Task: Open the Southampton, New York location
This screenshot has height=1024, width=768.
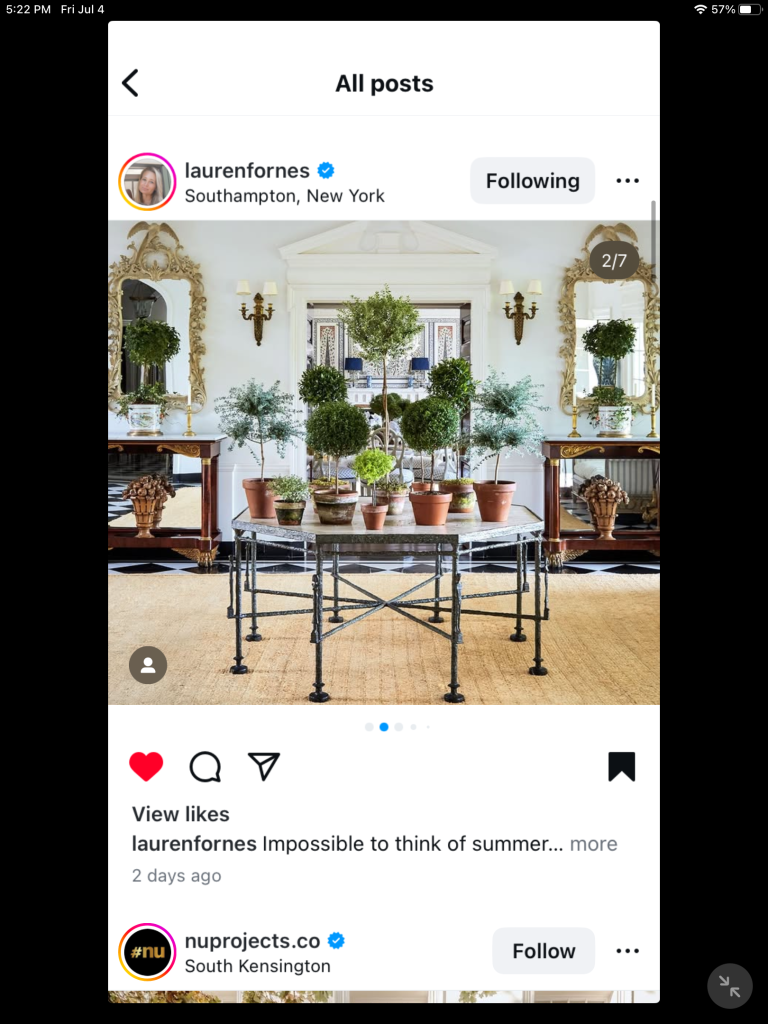Action: [x=284, y=196]
